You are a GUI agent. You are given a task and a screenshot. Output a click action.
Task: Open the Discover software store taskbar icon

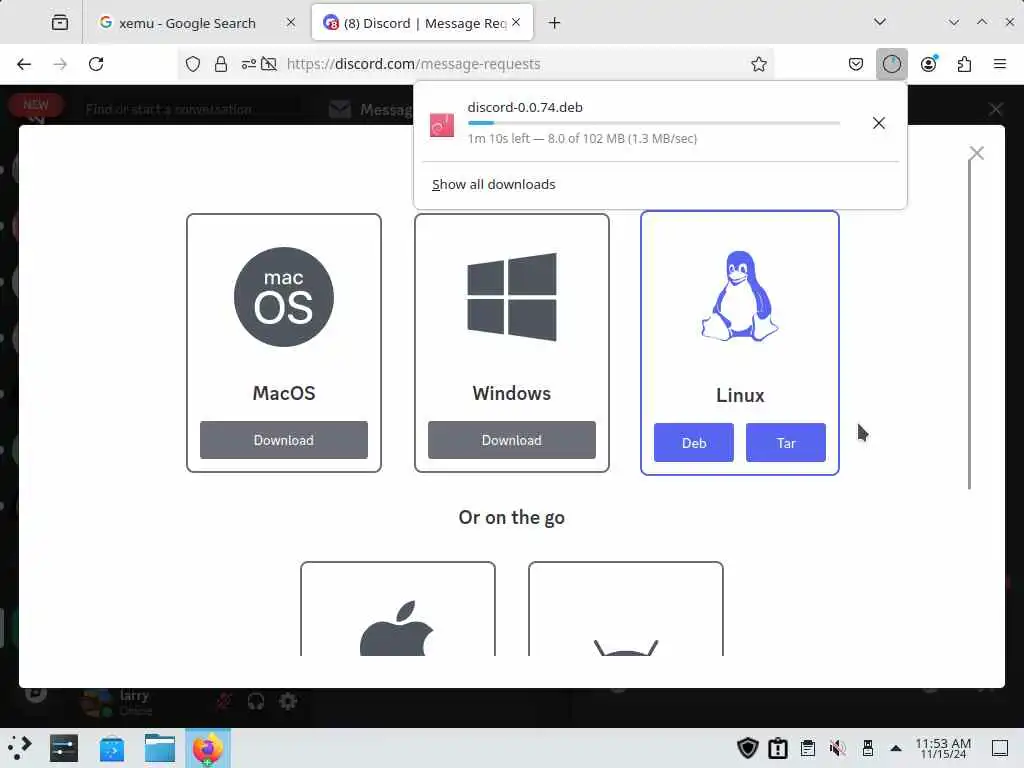[112, 748]
